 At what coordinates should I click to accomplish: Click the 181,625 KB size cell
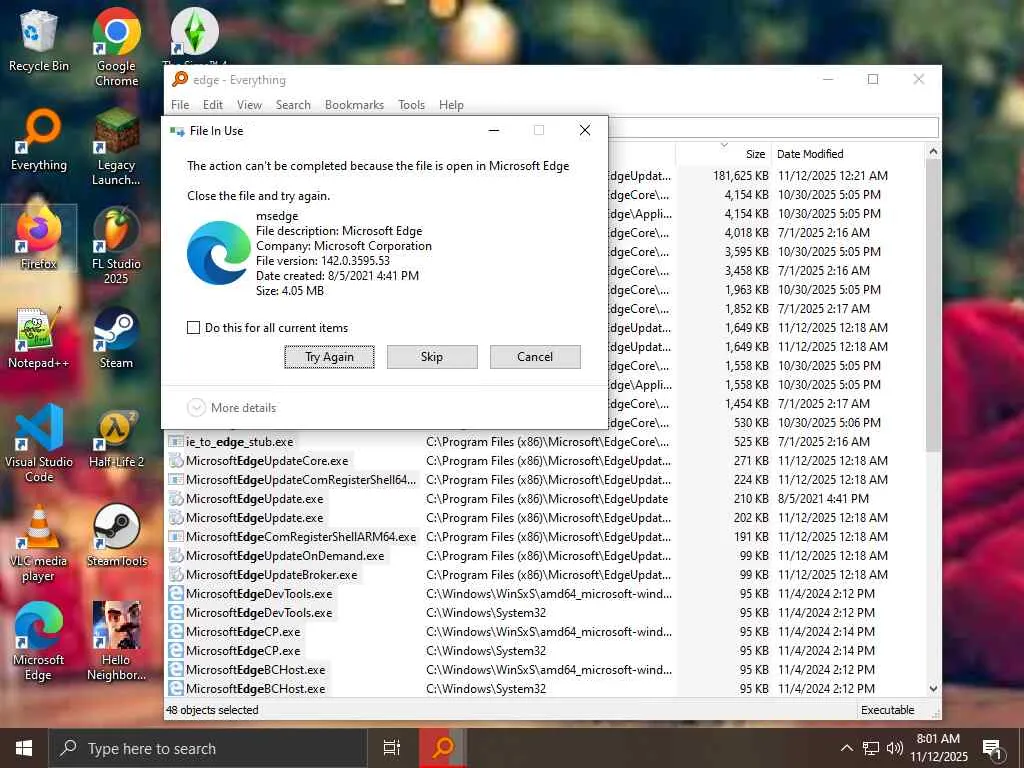741,176
